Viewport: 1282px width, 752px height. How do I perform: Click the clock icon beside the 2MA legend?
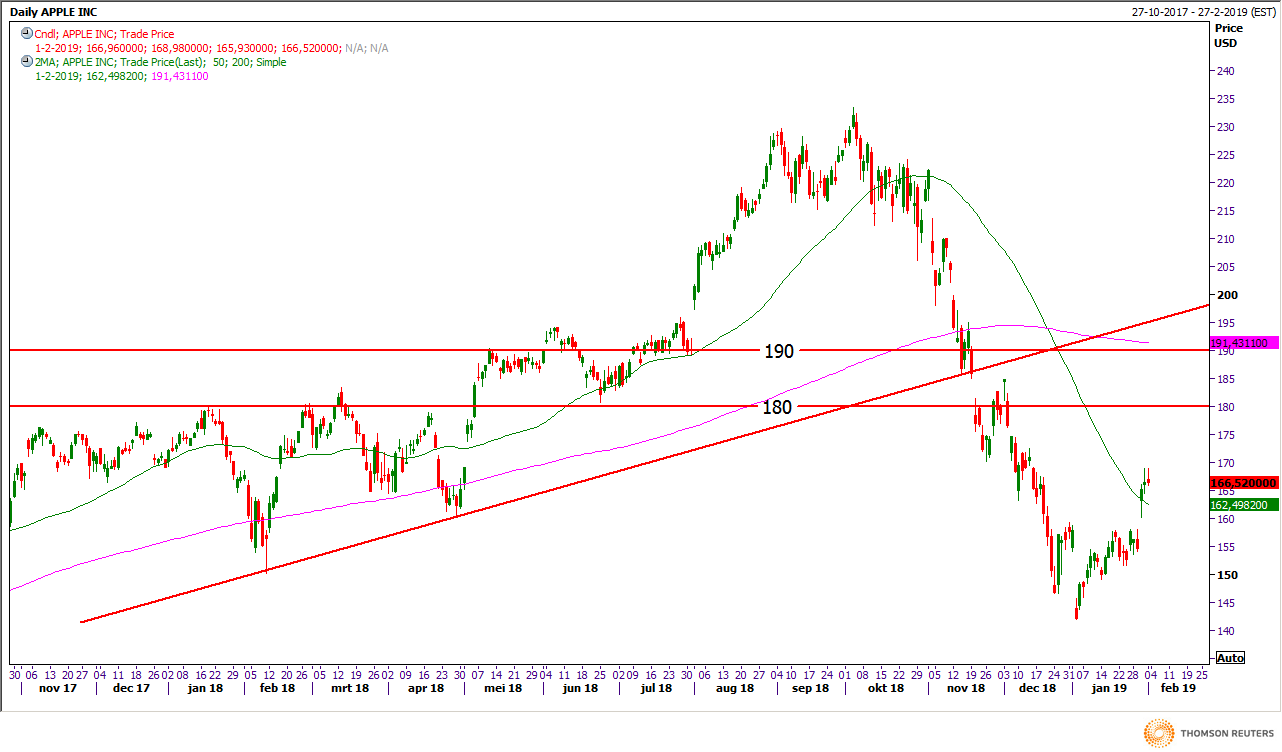point(26,62)
